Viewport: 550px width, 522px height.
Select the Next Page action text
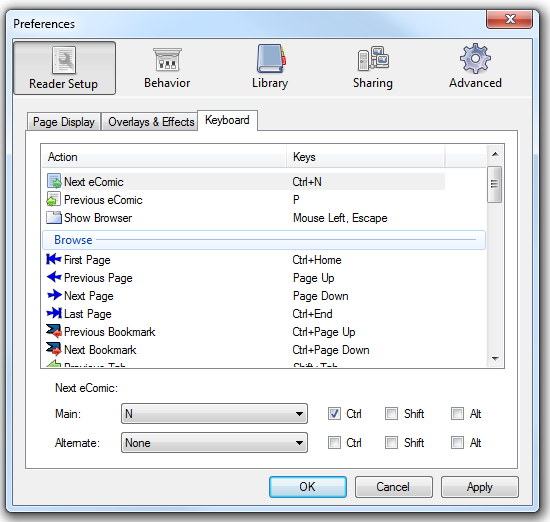click(89, 296)
